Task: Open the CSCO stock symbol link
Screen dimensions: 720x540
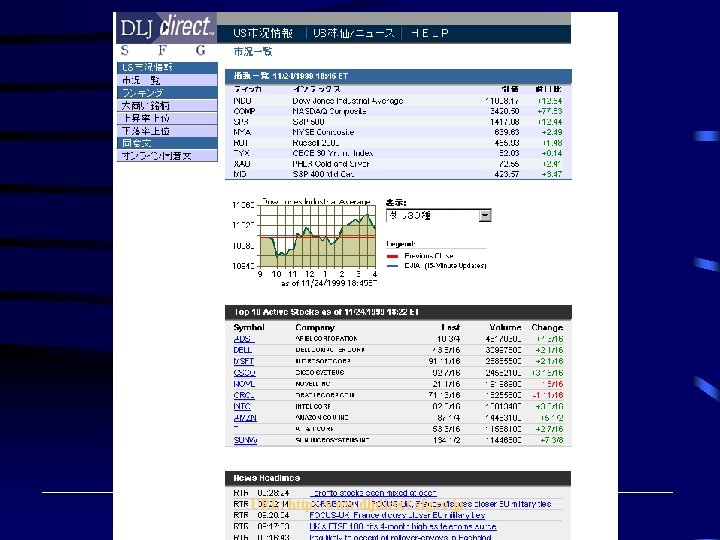Action: [244, 372]
